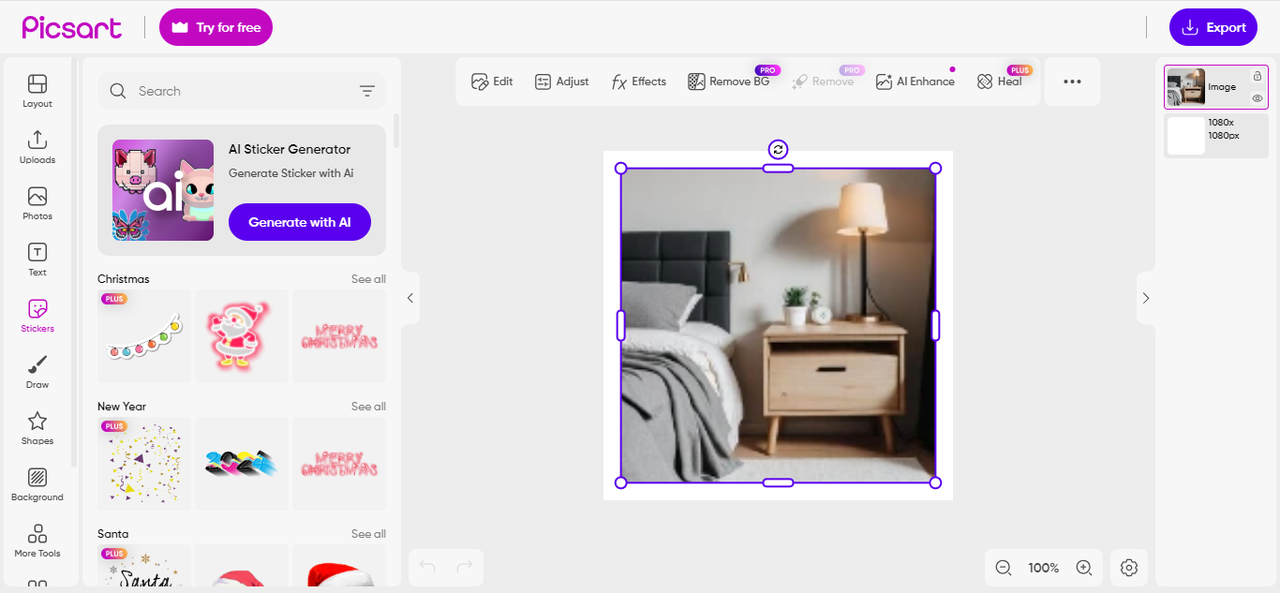The image size is (1280, 593).
Task: Zoom in with the plus magnifier
Action: pyautogui.click(x=1084, y=567)
